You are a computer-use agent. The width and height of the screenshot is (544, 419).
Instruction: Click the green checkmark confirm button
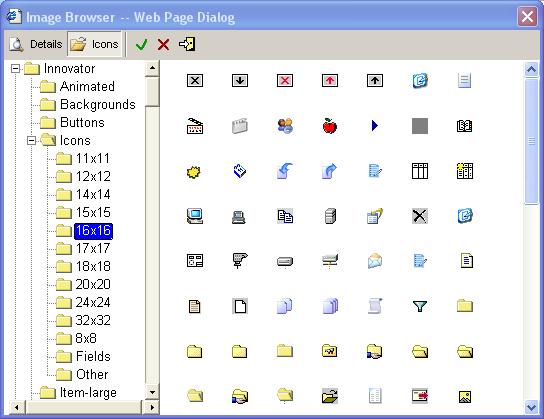coord(142,44)
